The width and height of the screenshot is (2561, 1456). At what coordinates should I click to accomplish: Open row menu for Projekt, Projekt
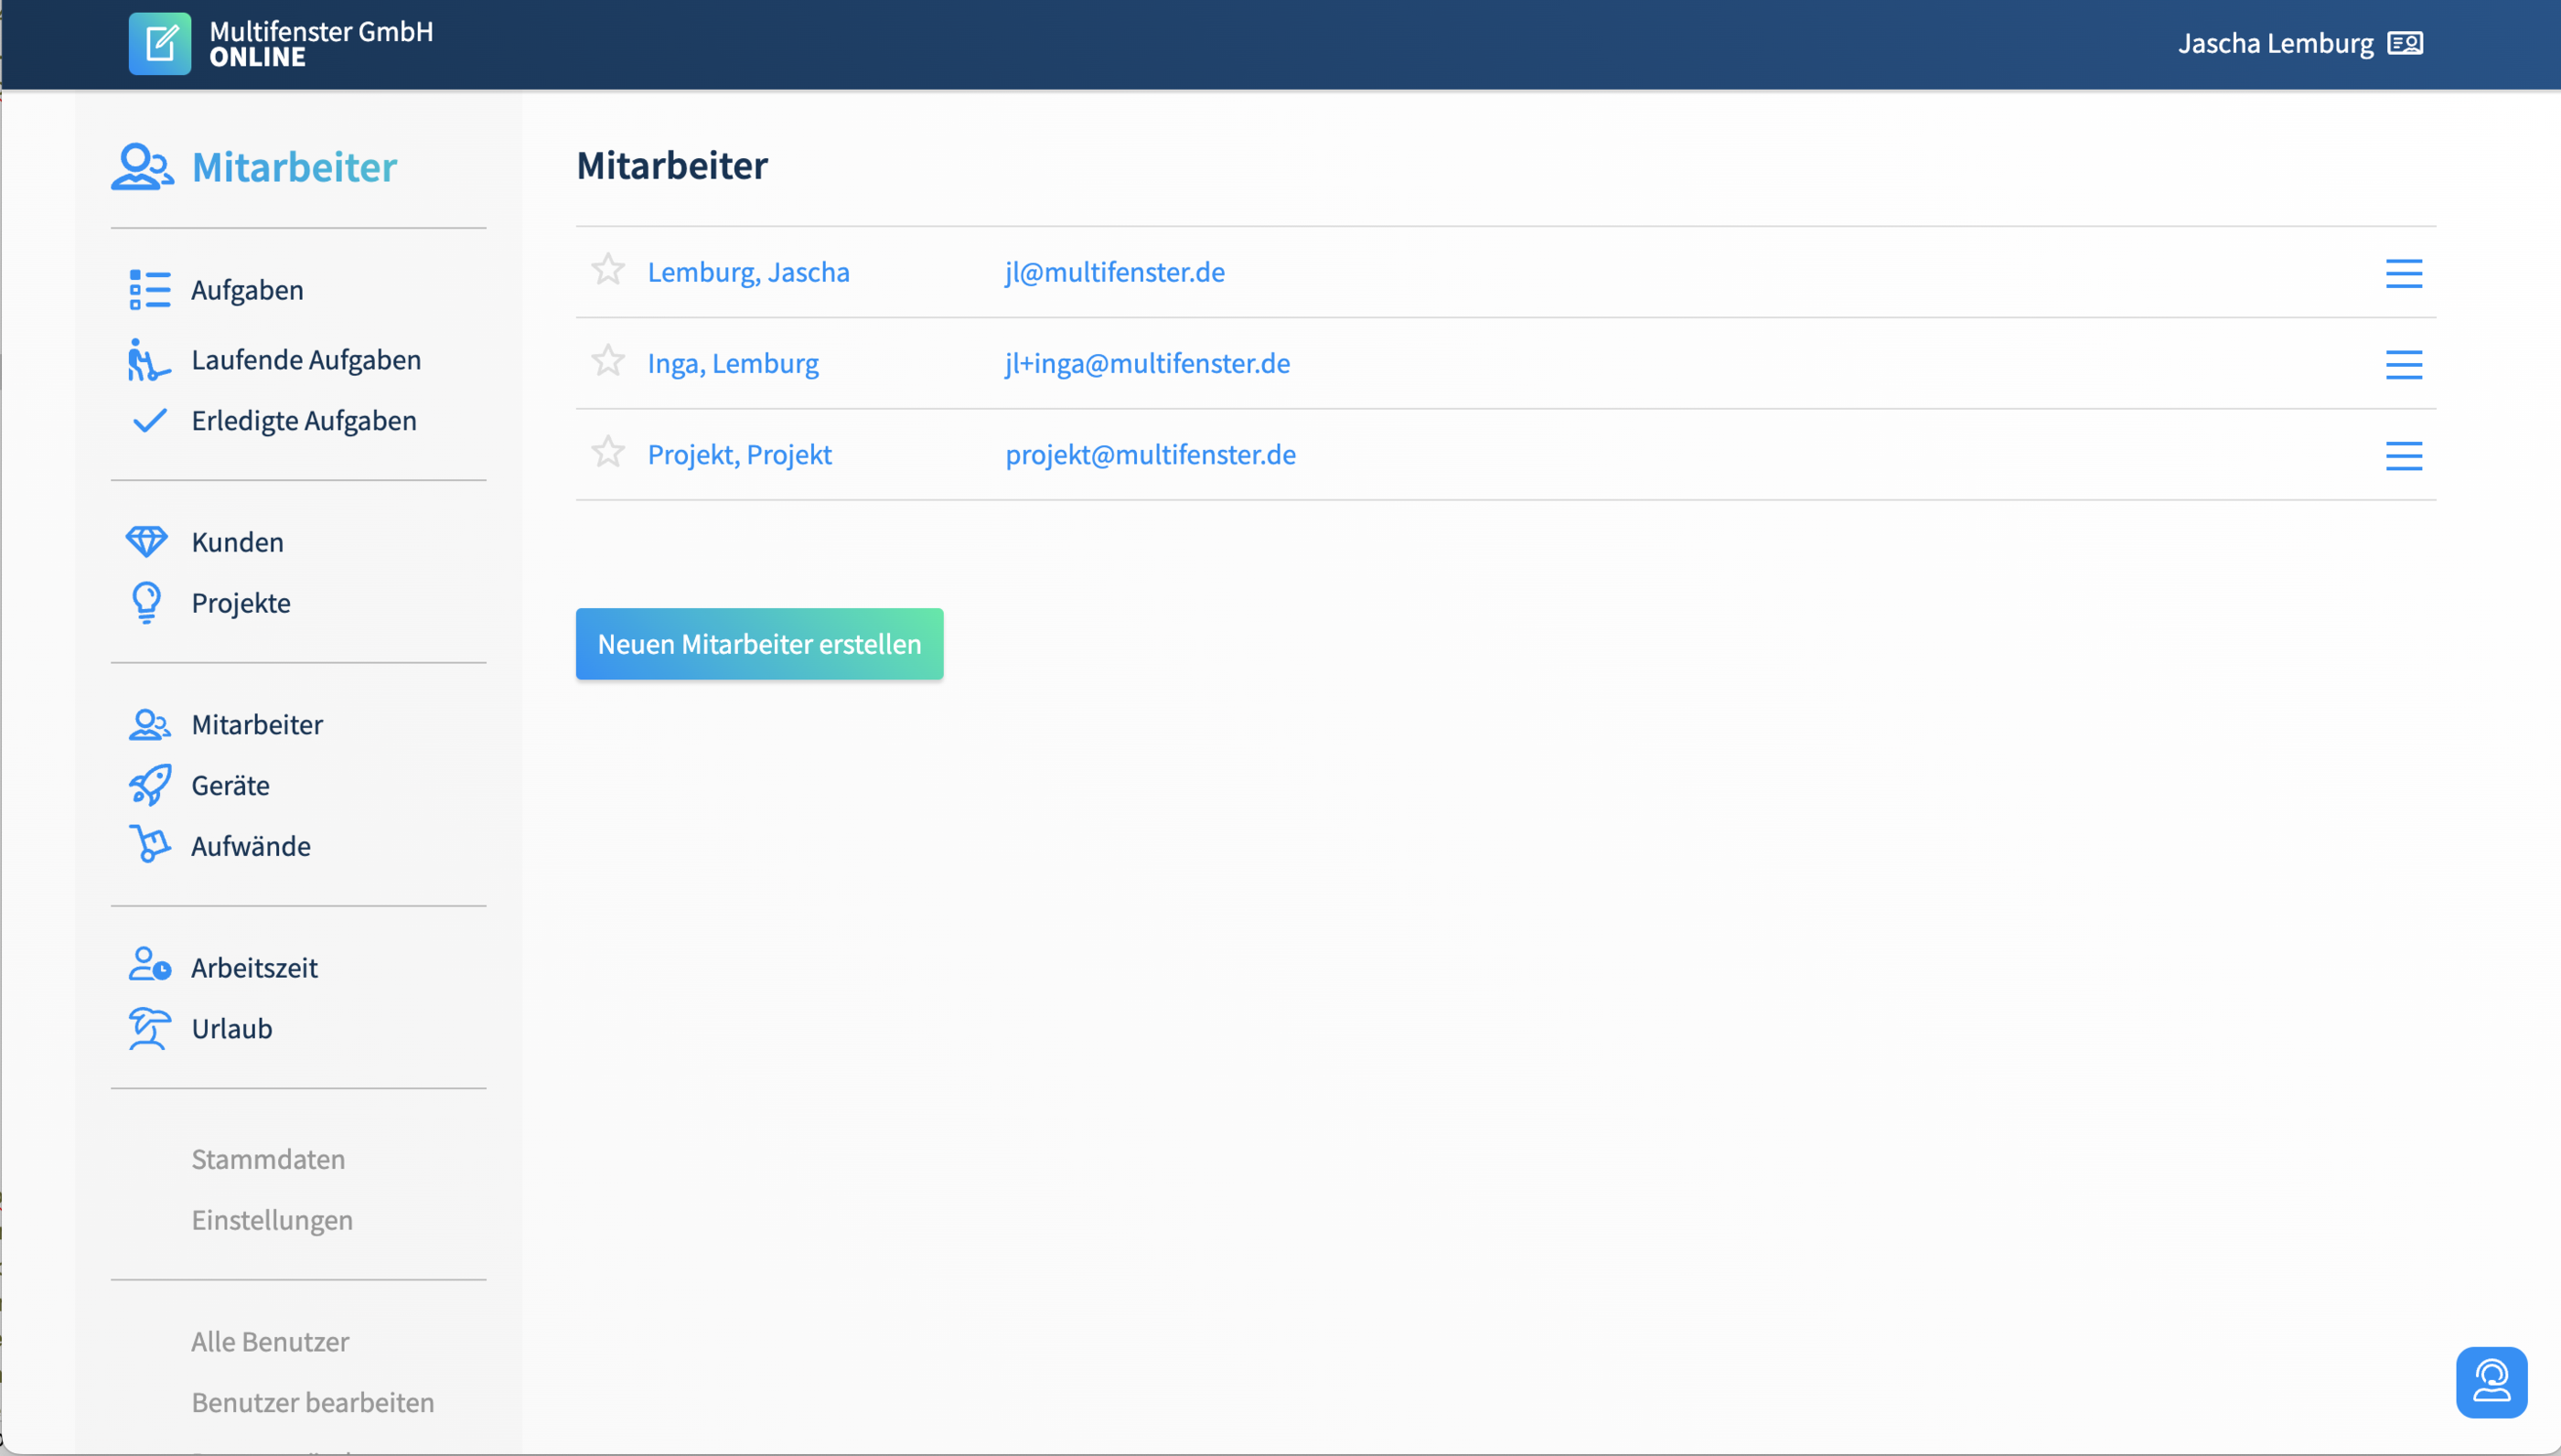point(2403,456)
